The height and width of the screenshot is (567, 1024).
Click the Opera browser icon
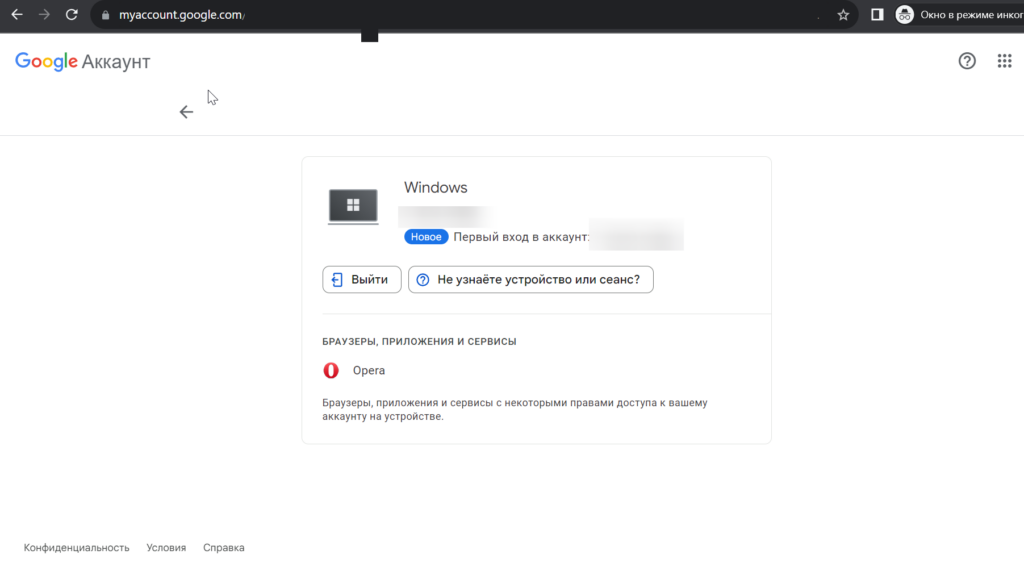click(x=331, y=370)
